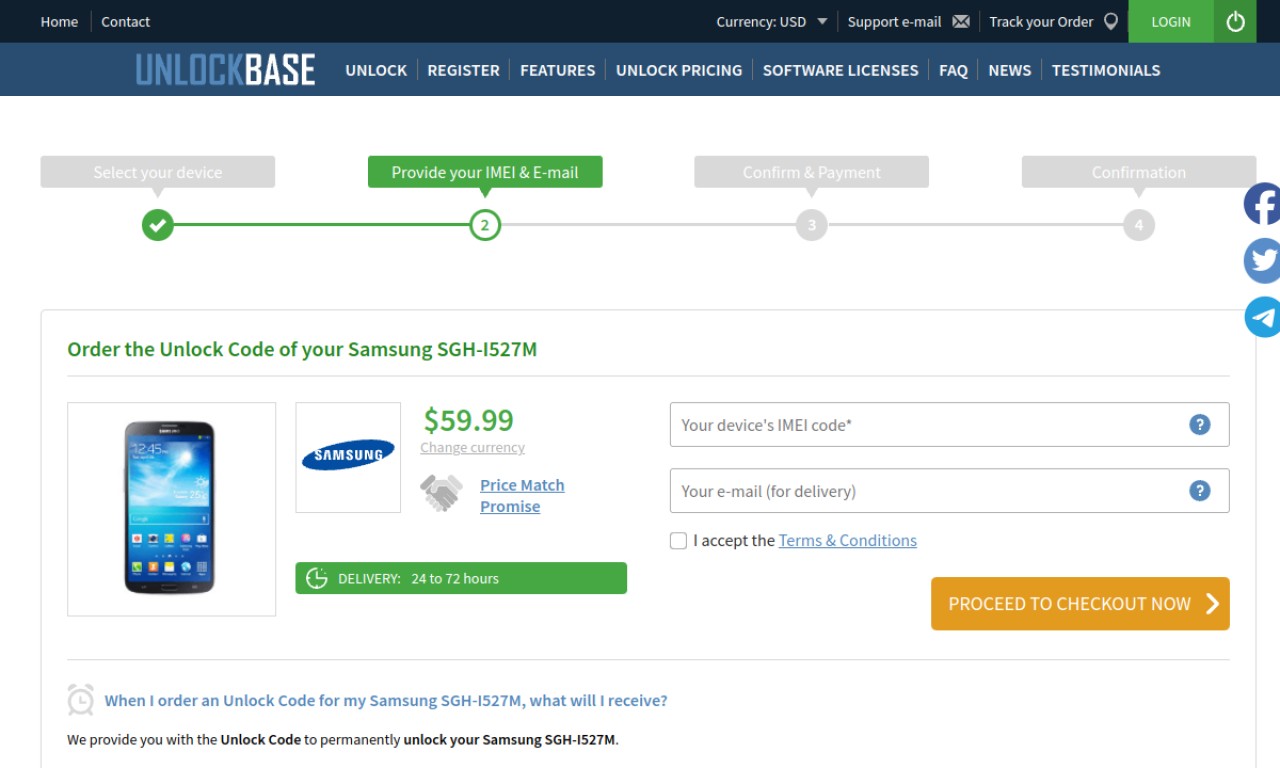Open the Twitter share icon
The image size is (1280, 768).
click(x=1262, y=261)
